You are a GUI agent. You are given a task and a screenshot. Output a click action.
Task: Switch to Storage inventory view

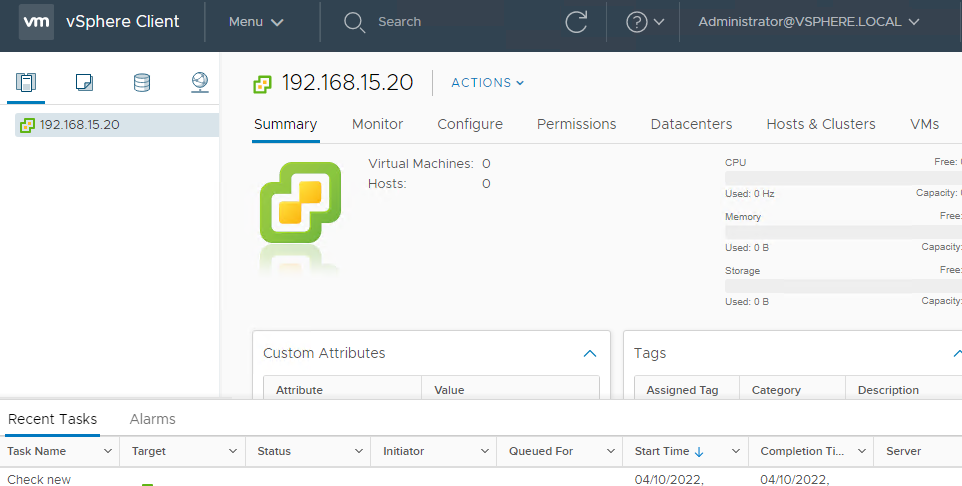142,82
